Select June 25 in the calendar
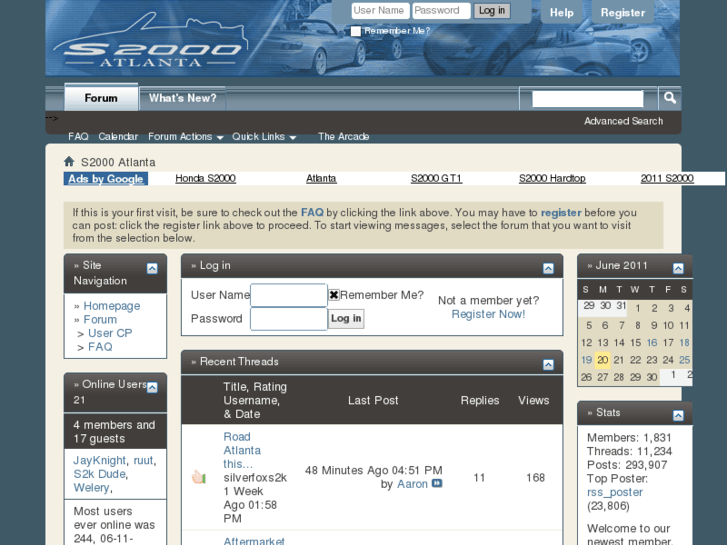 pyautogui.click(x=684, y=360)
